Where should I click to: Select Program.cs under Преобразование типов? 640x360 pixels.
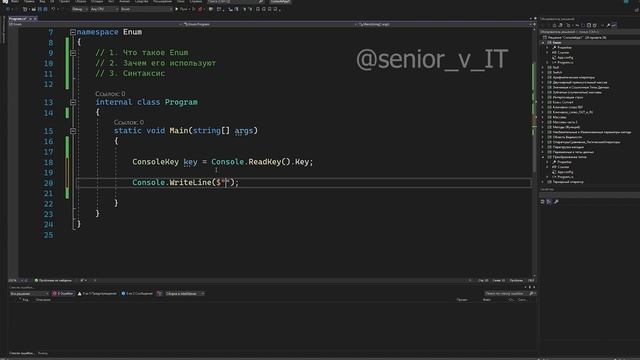coord(565,177)
